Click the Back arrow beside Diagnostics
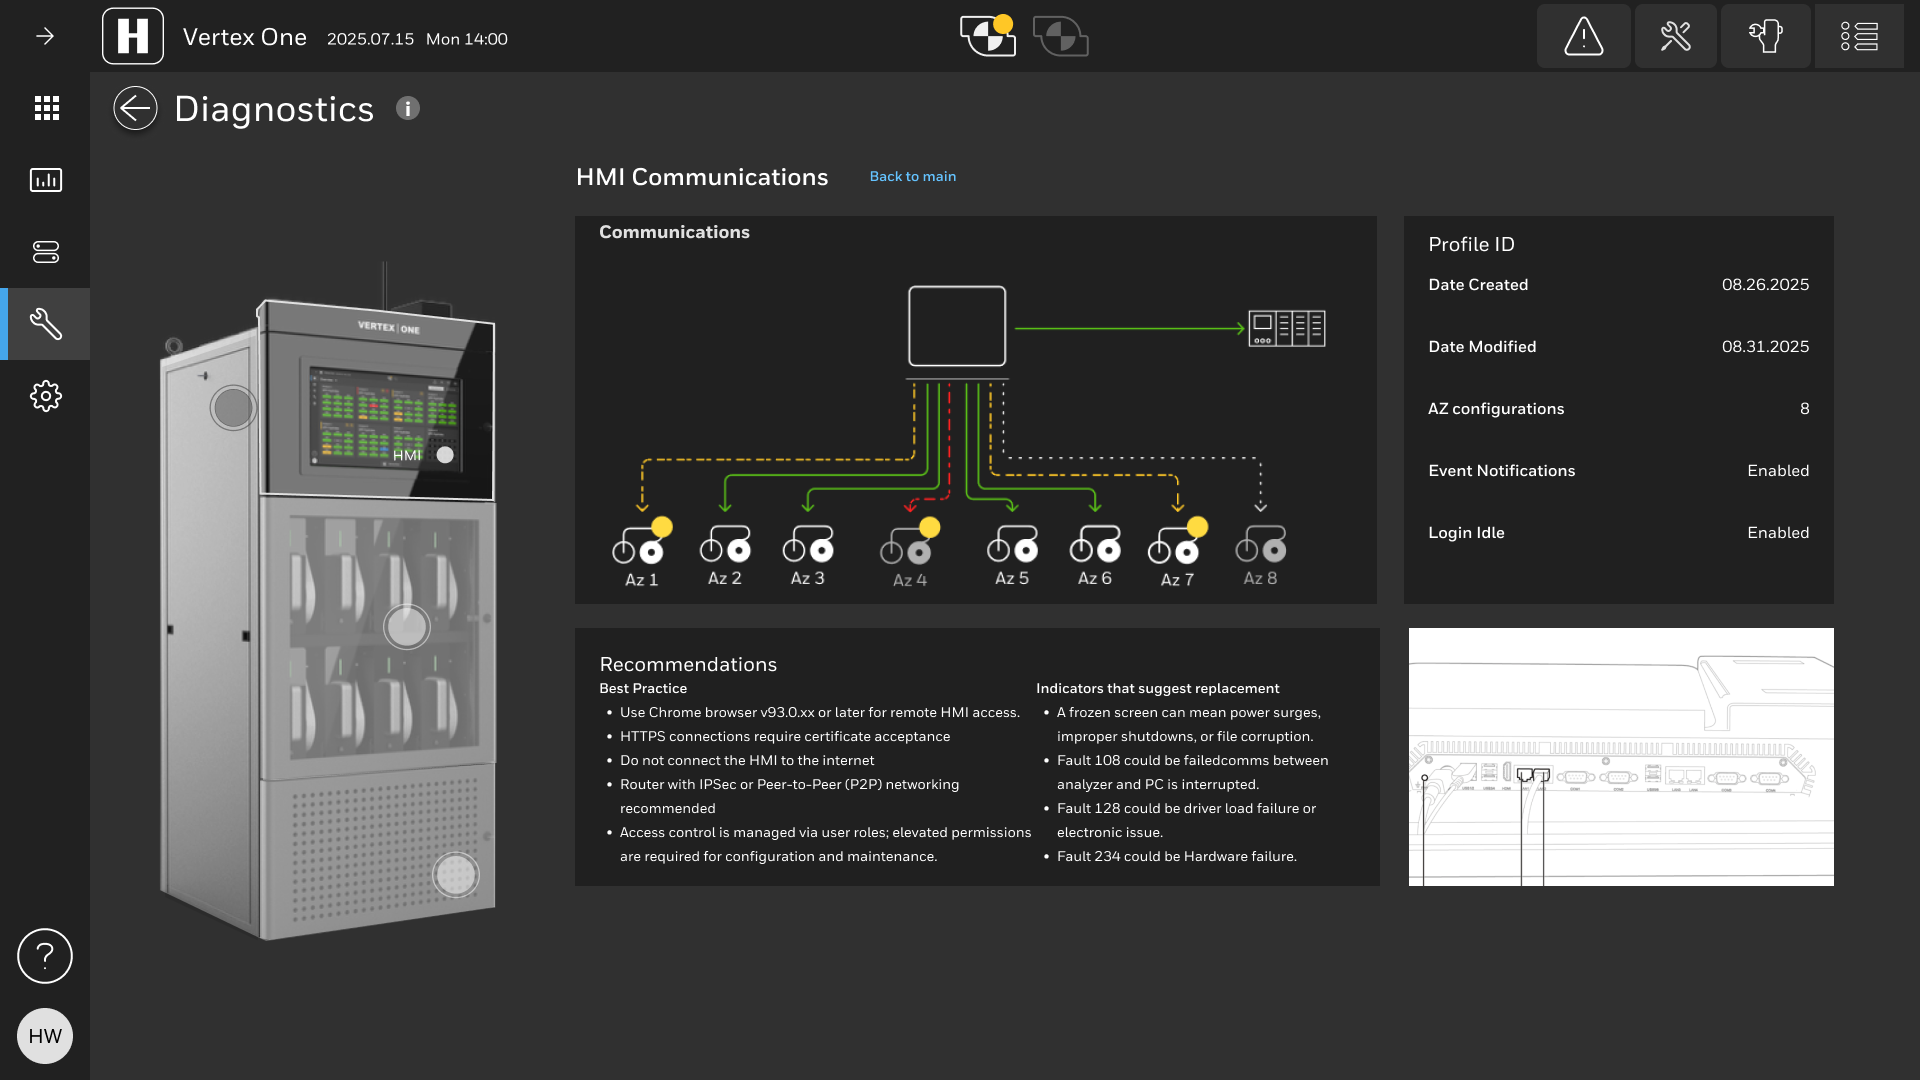The height and width of the screenshot is (1080, 1920). (135, 108)
